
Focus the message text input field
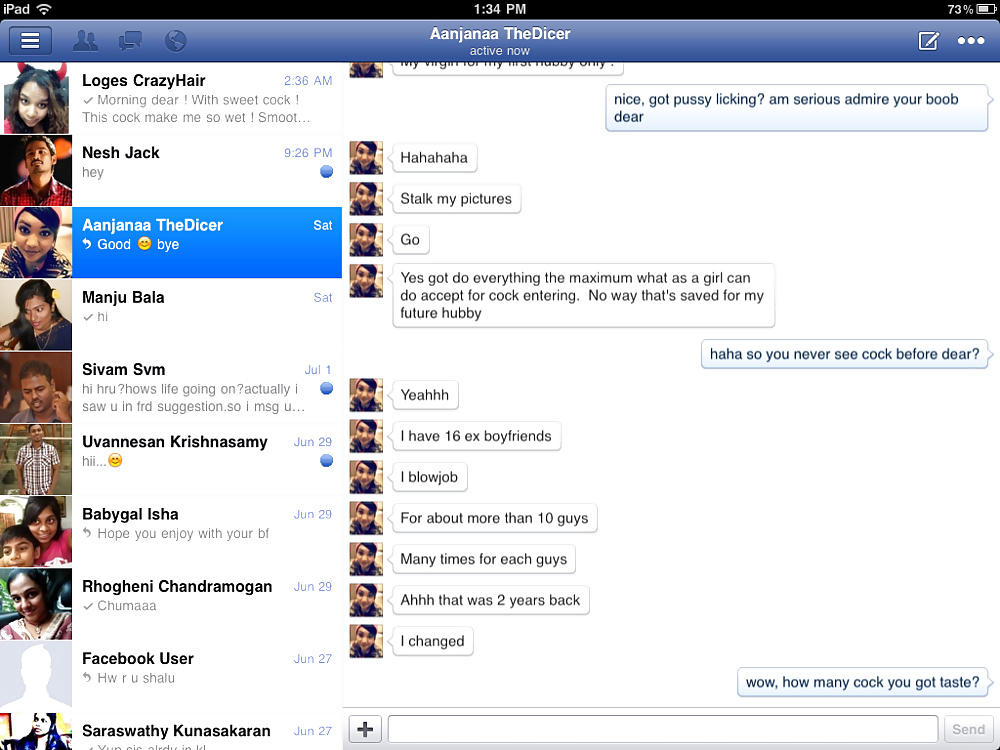pos(662,729)
